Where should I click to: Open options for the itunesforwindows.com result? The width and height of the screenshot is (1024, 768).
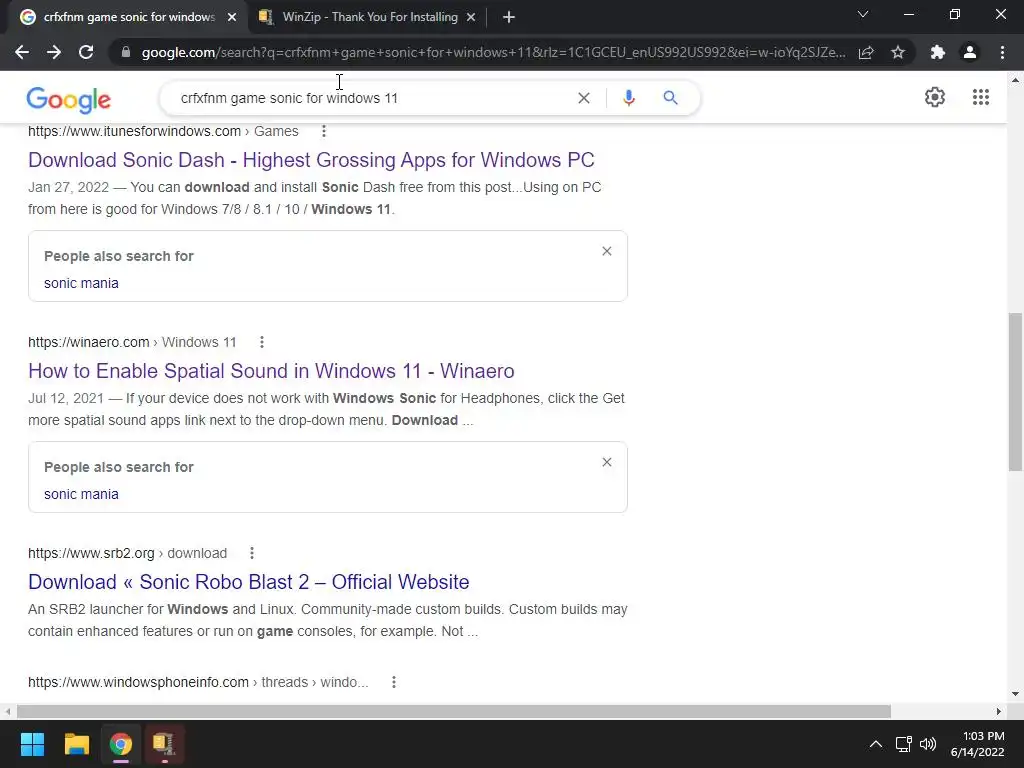tap(324, 131)
